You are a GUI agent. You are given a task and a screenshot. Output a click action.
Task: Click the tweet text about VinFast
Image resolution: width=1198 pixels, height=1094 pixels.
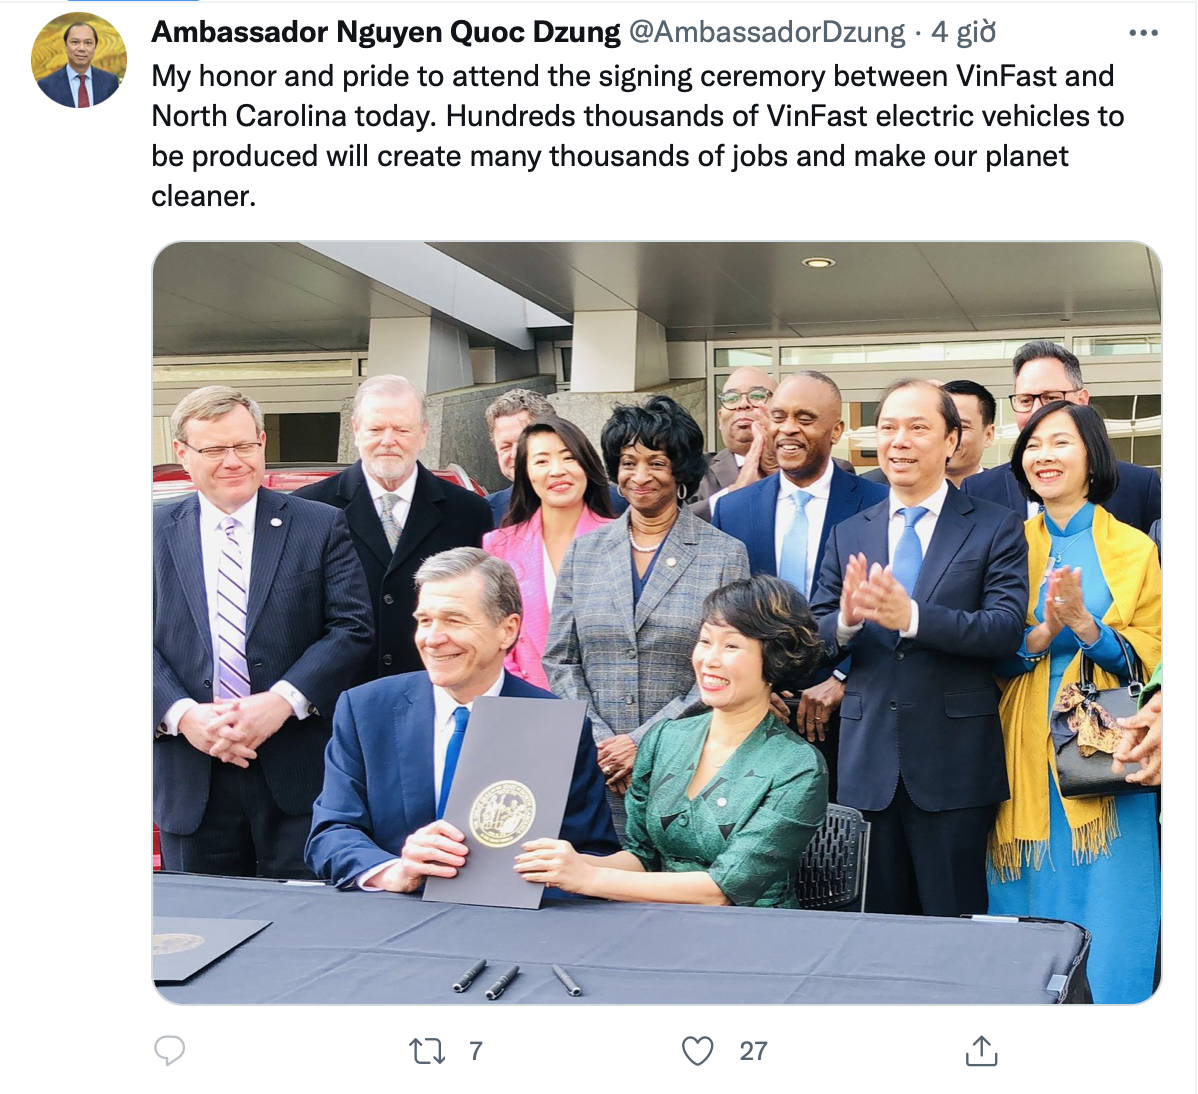click(x=638, y=136)
